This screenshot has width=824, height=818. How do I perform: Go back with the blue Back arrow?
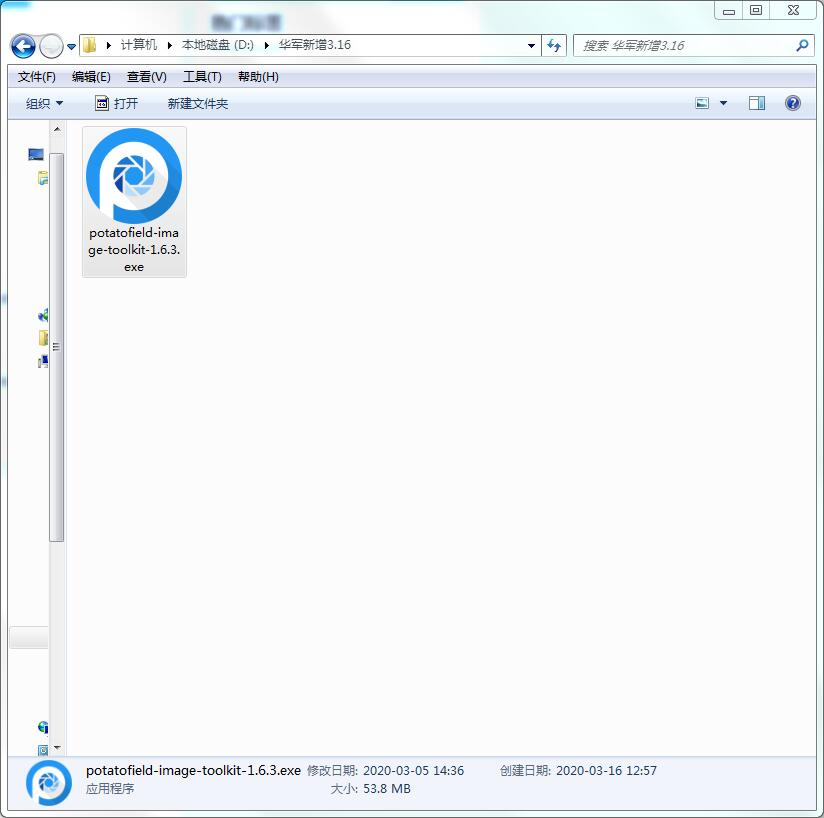[x=23, y=46]
